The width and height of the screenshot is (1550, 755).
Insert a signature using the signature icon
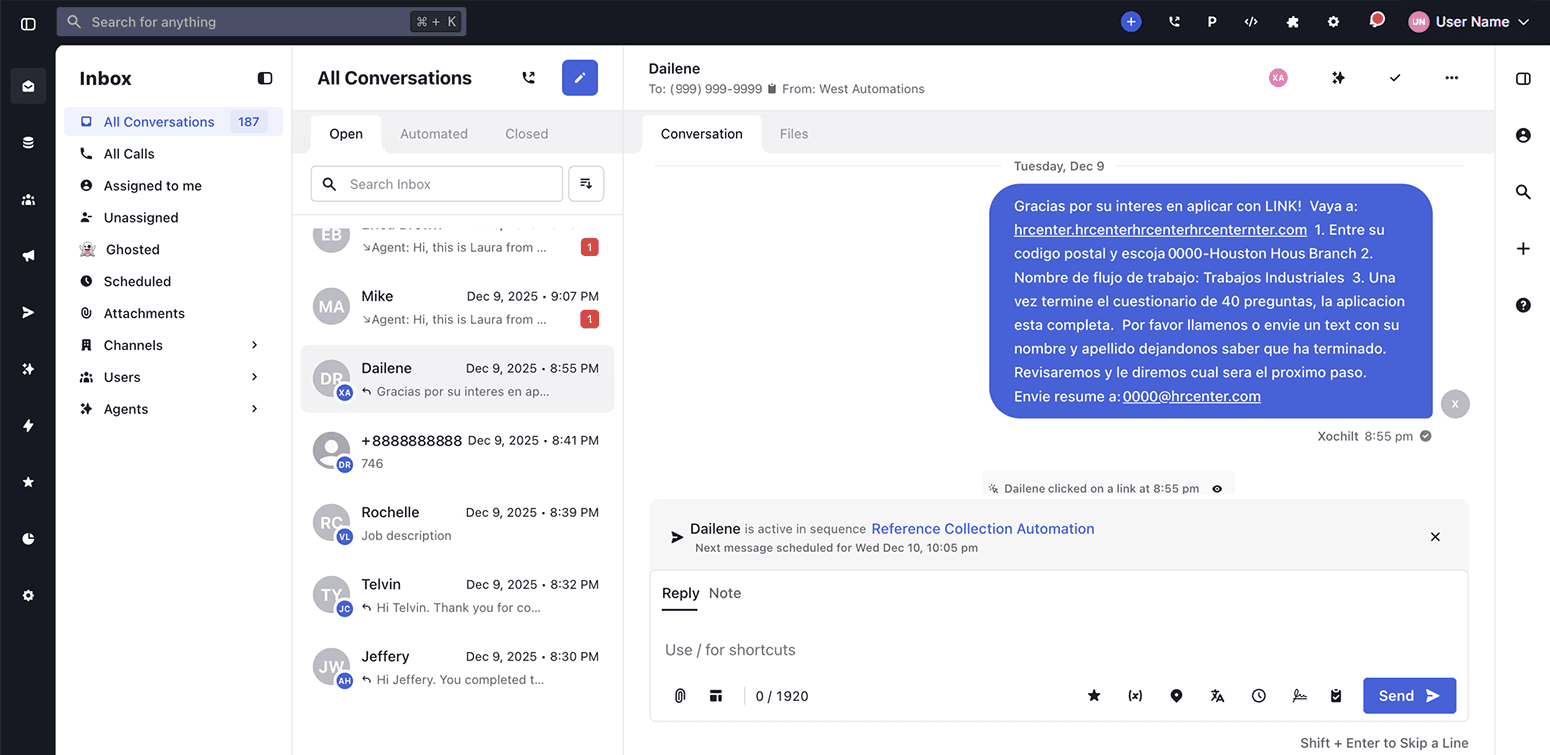click(x=1299, y=695)
